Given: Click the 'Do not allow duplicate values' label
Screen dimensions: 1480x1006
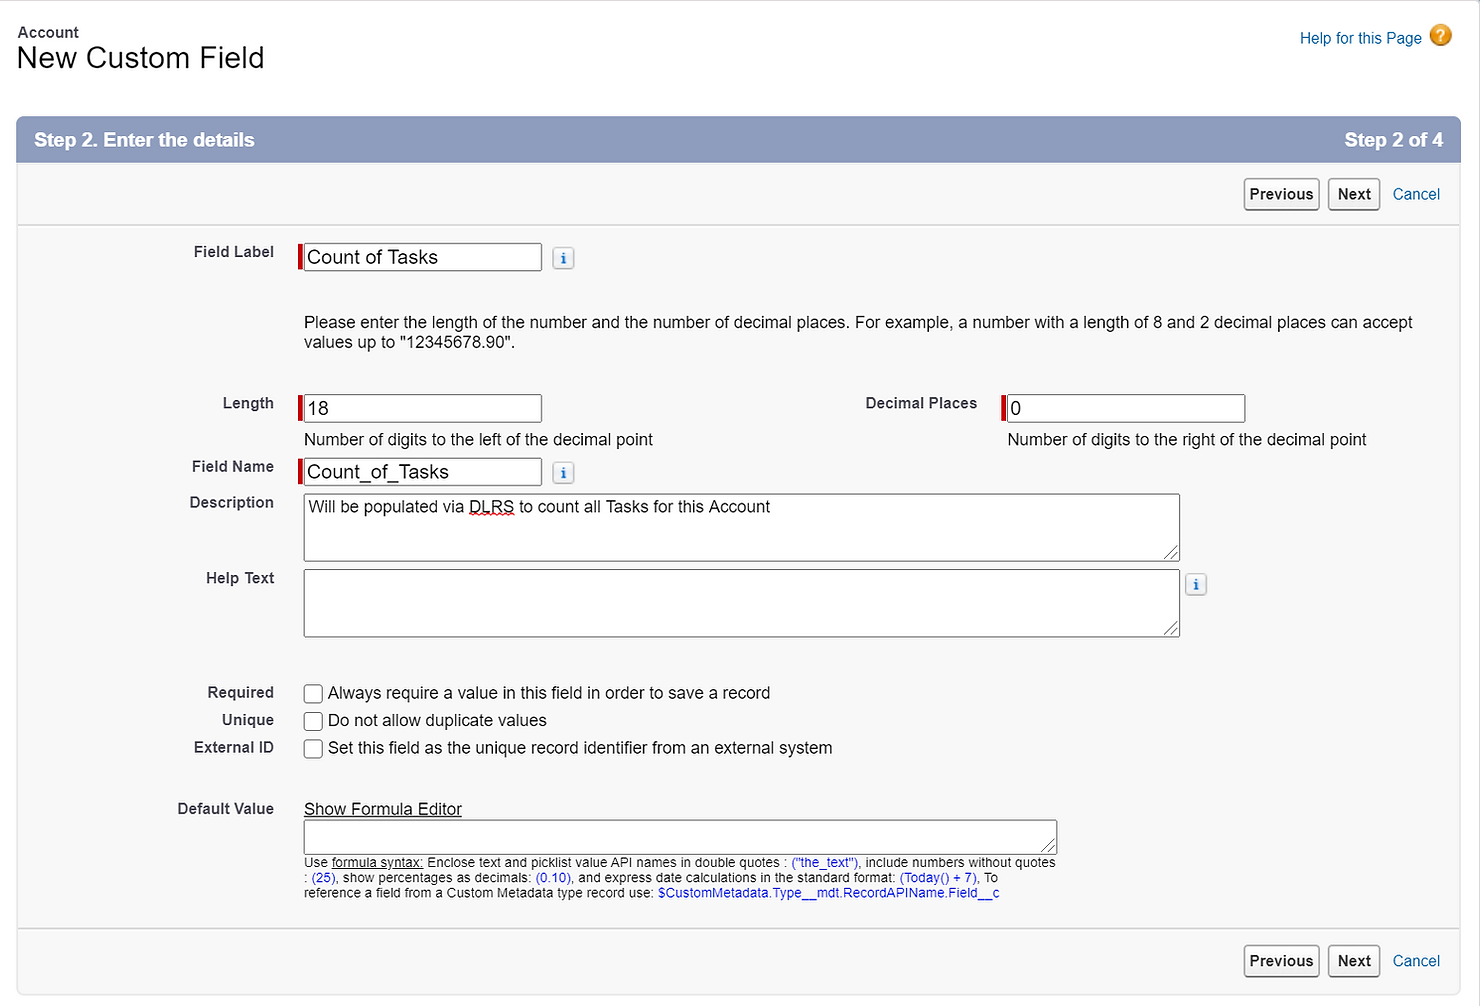Looking at the screenshot, I should pos(437,721).
